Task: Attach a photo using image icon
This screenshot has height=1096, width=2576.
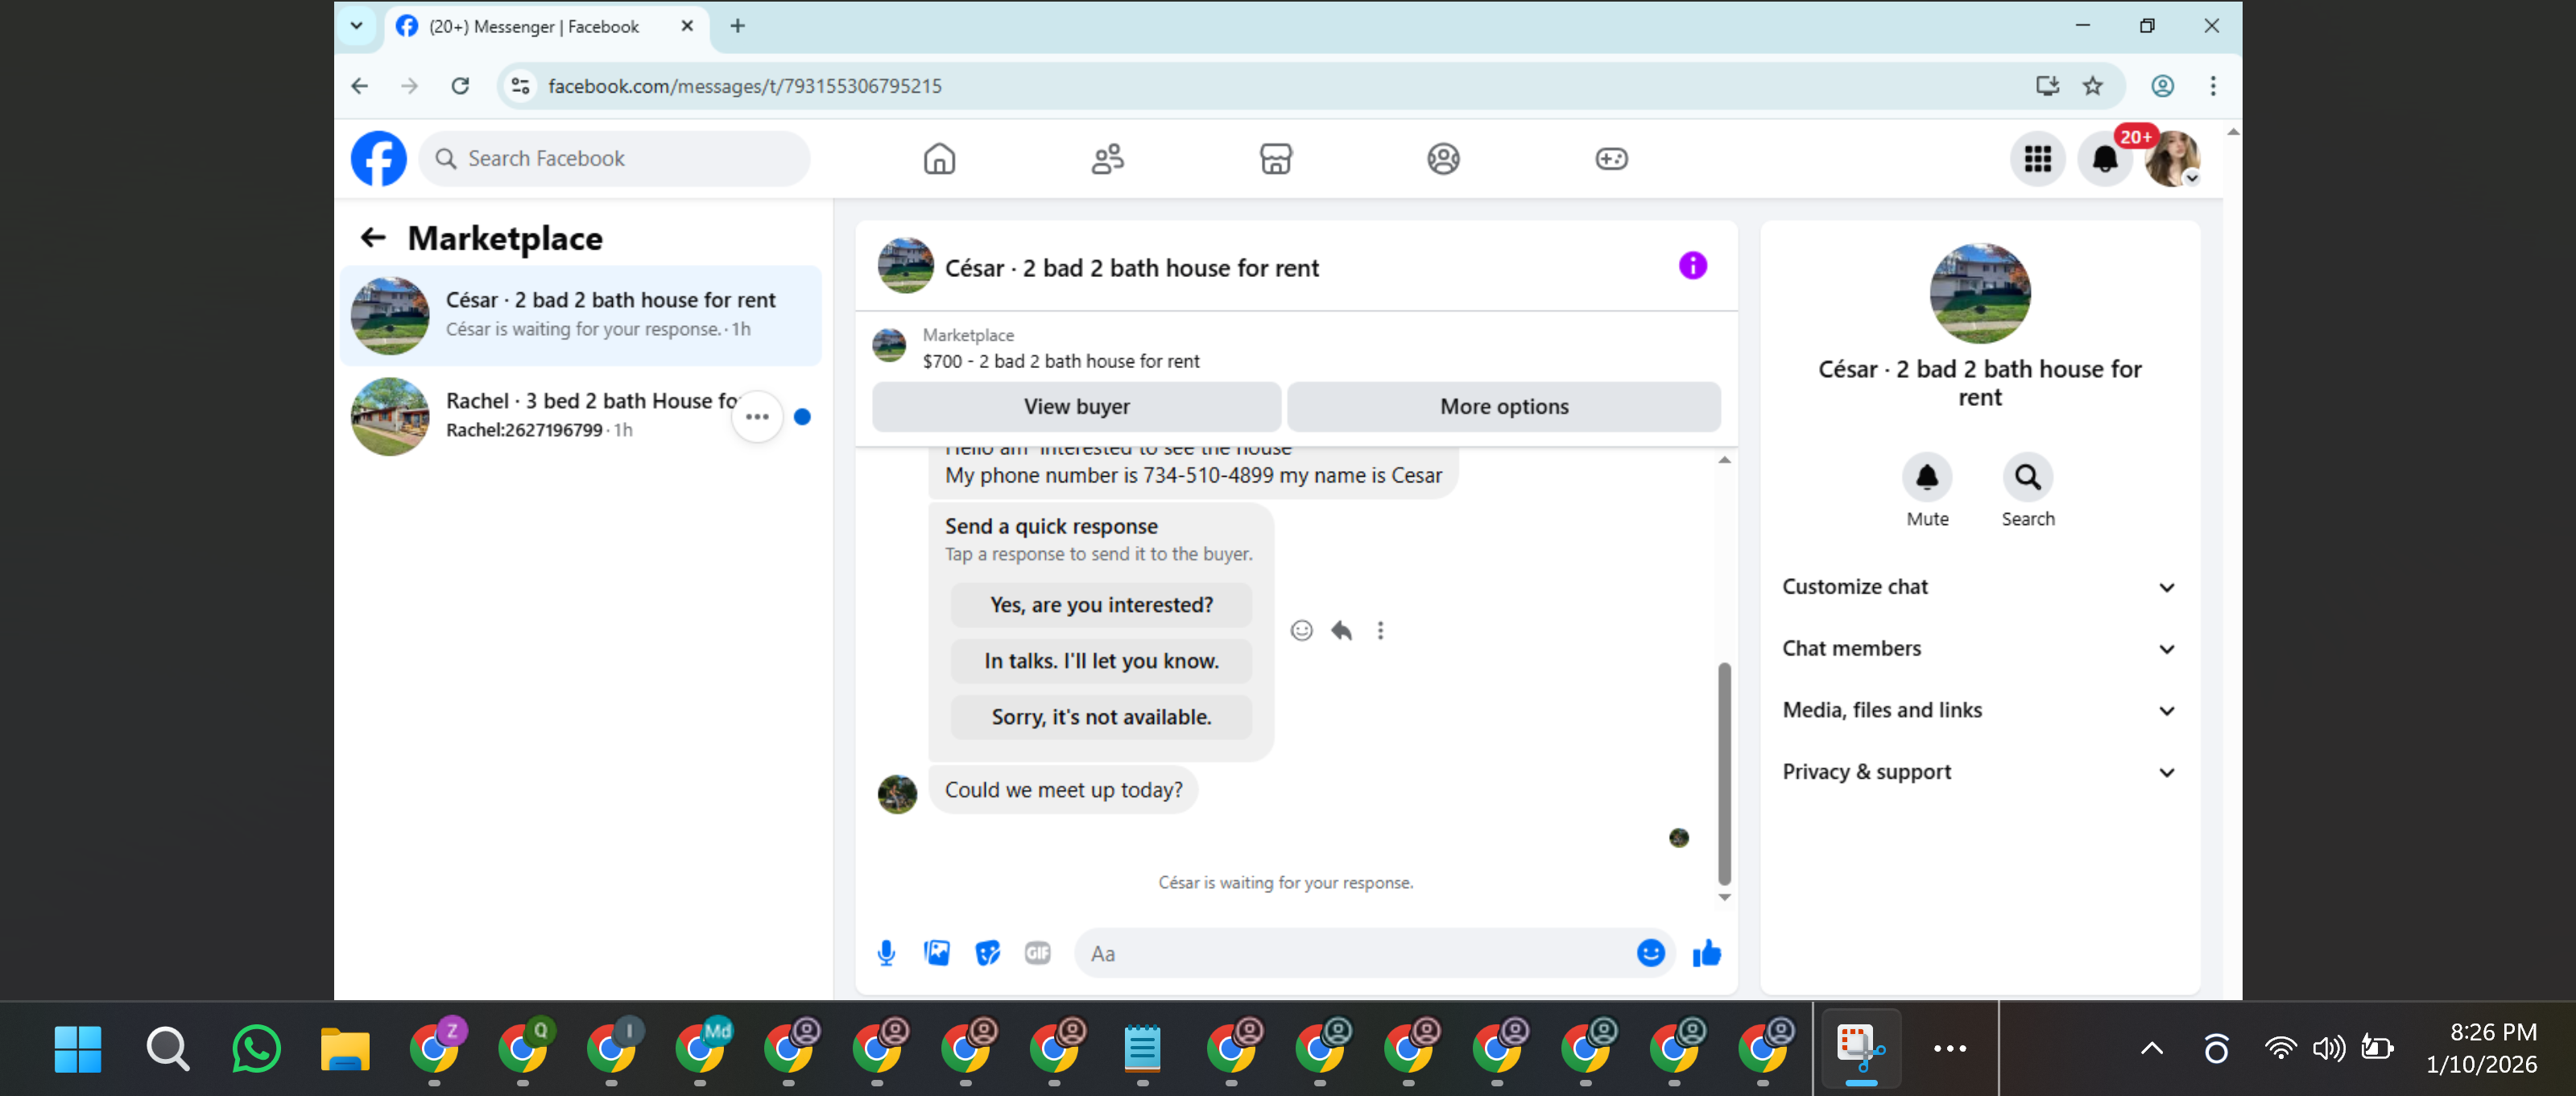Action: [937, 953]
